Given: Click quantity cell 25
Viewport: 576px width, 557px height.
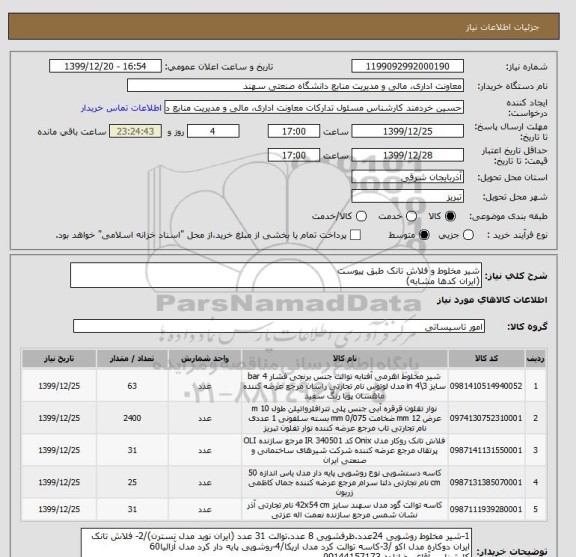Looking at the screenshot, I should point(132,482).
